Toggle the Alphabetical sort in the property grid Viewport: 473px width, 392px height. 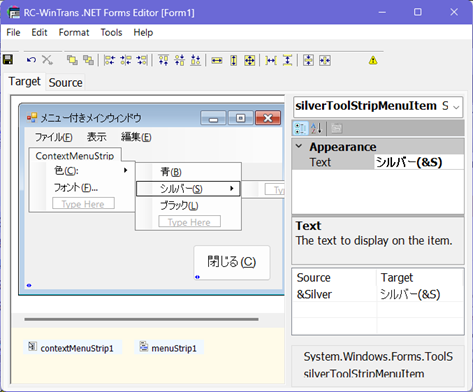[316, 128]
